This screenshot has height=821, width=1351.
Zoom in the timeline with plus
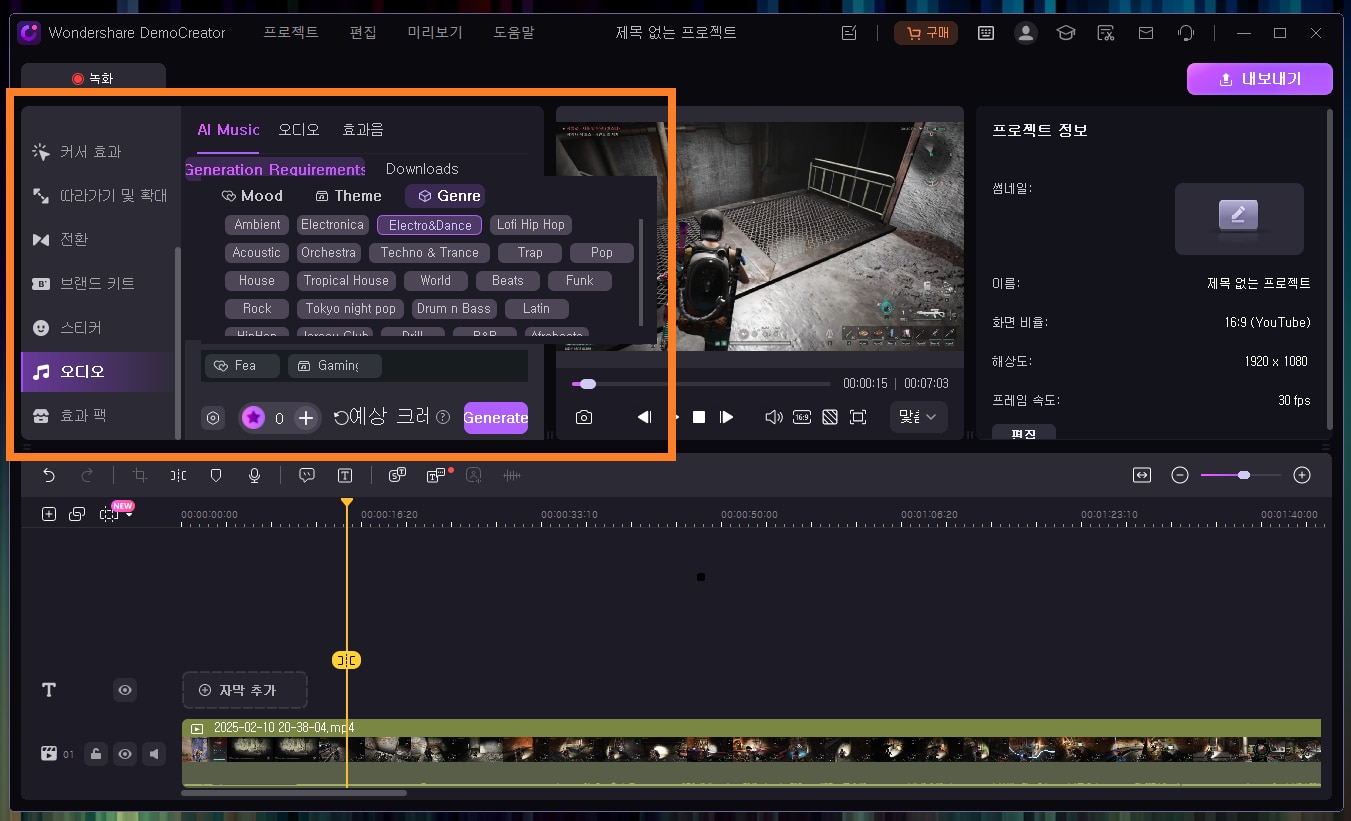pos(1302,476)
